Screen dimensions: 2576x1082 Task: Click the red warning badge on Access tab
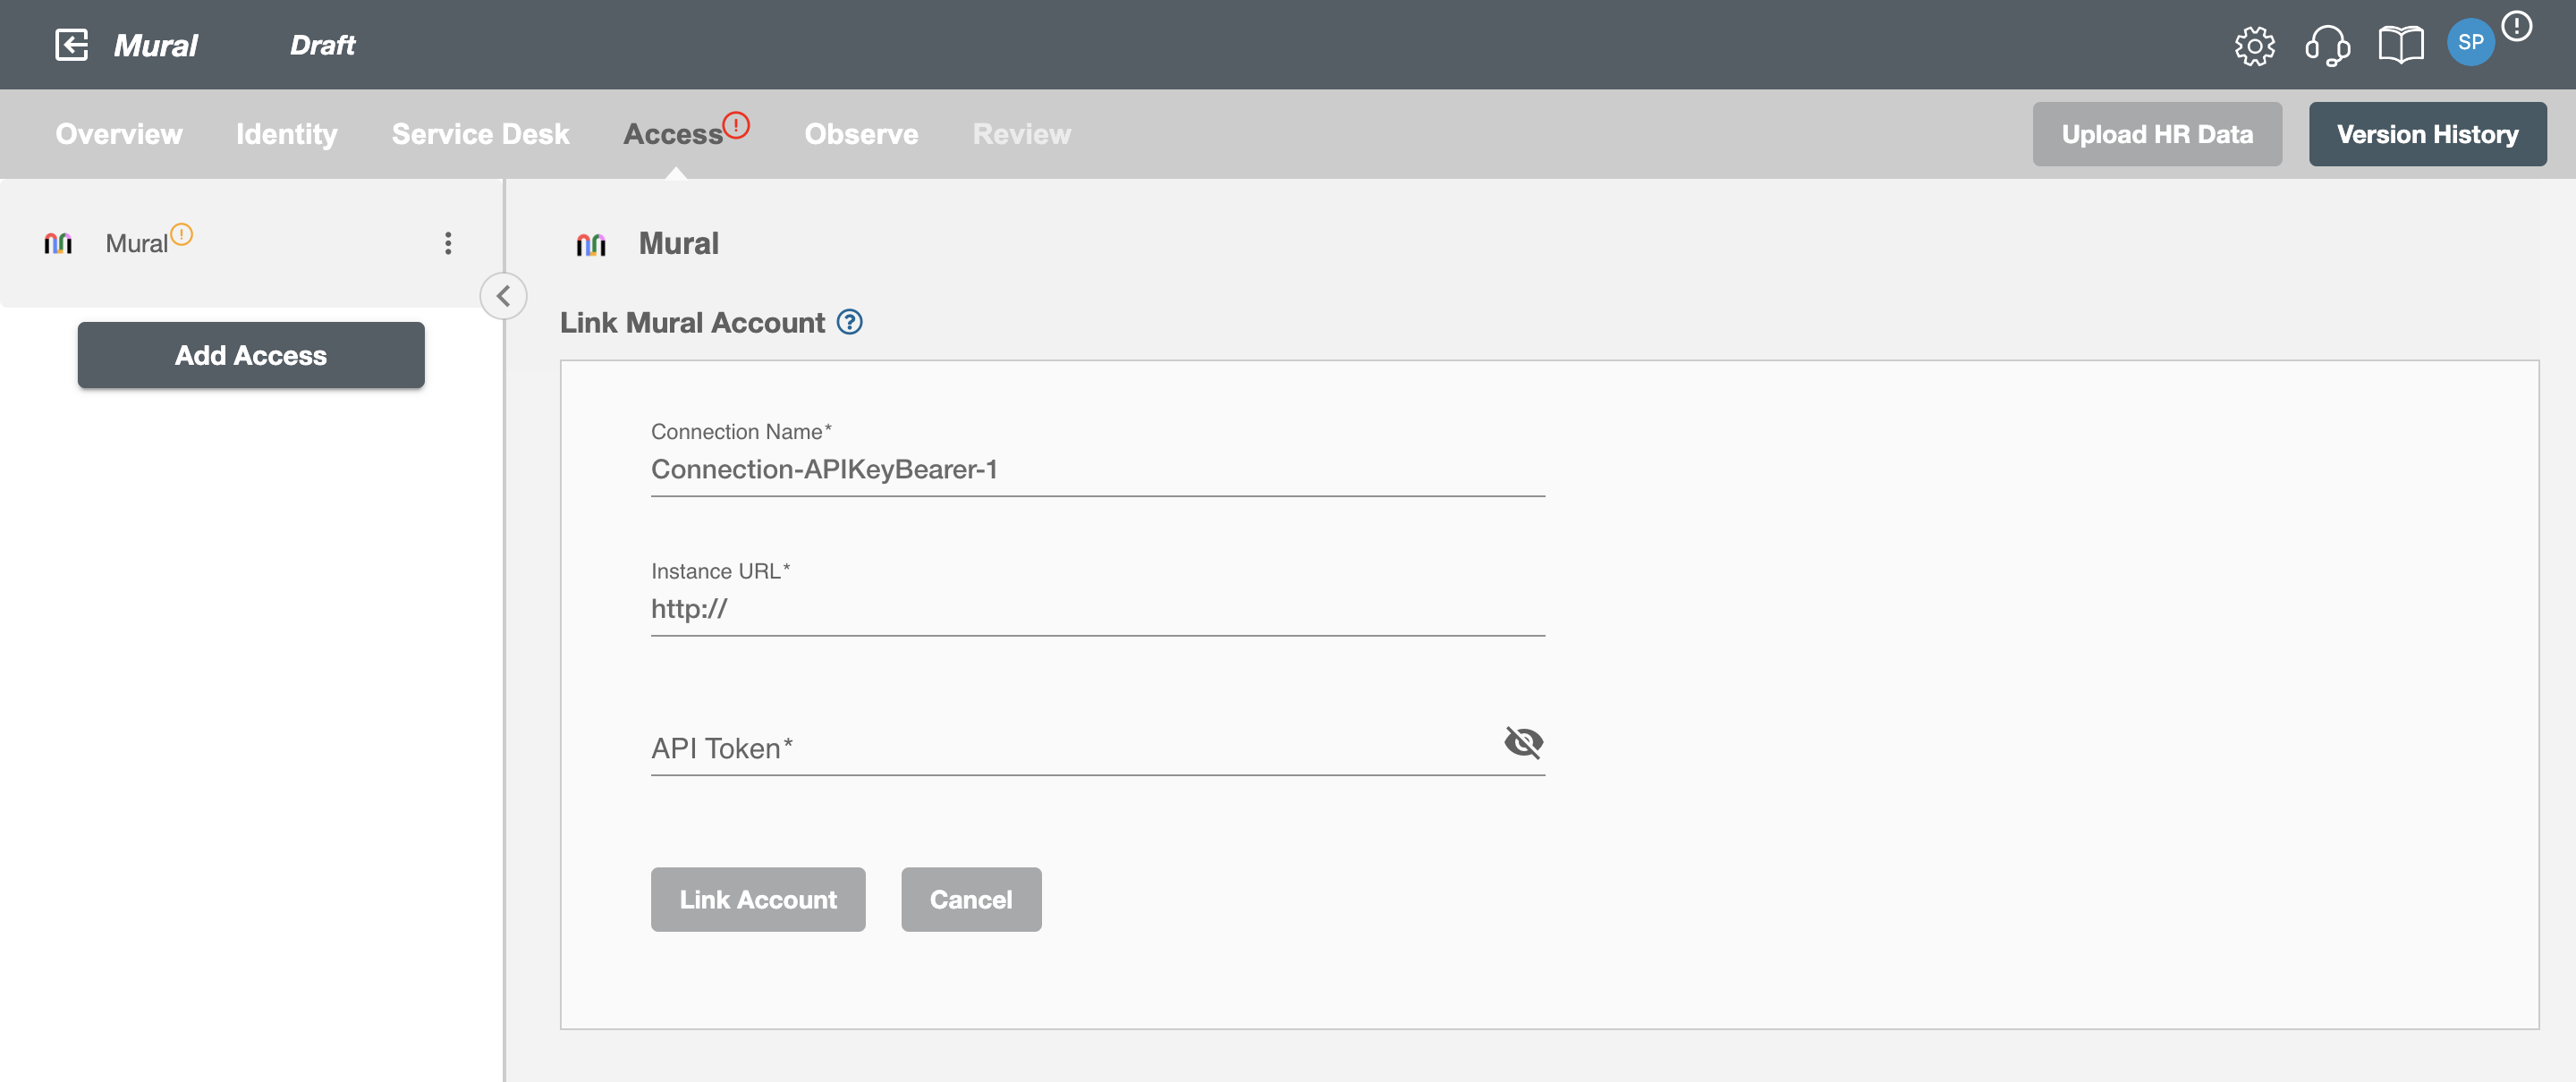point(736,125)
